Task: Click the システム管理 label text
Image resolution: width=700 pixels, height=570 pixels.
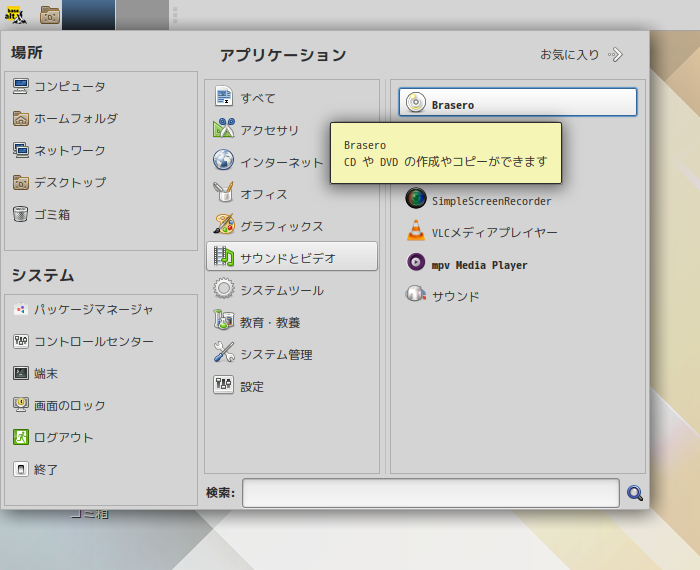Action: [276, 354]
